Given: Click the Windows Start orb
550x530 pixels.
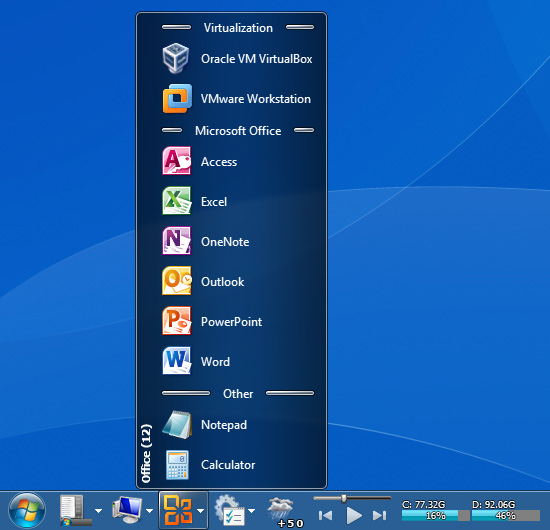Looking at the screenshot, I should coord(27,511).
